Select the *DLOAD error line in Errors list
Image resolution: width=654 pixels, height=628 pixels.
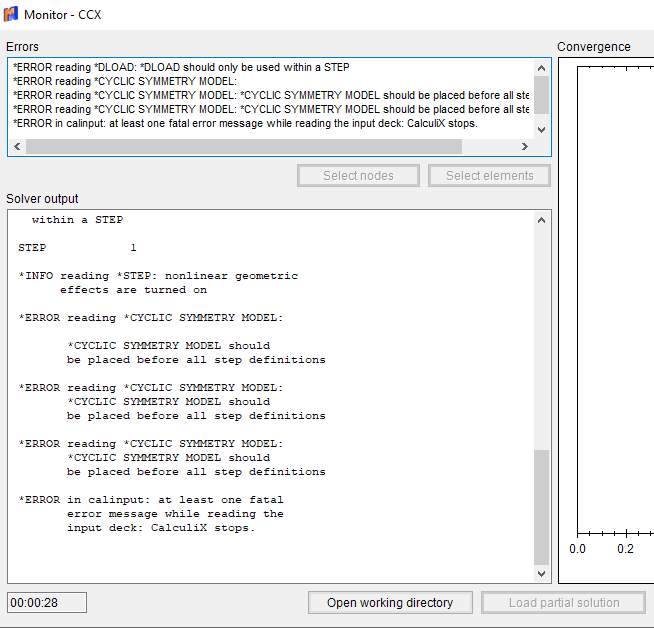point(180,67)
